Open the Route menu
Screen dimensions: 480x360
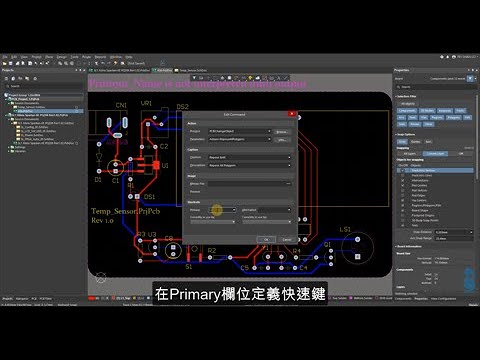click(86, 57)
